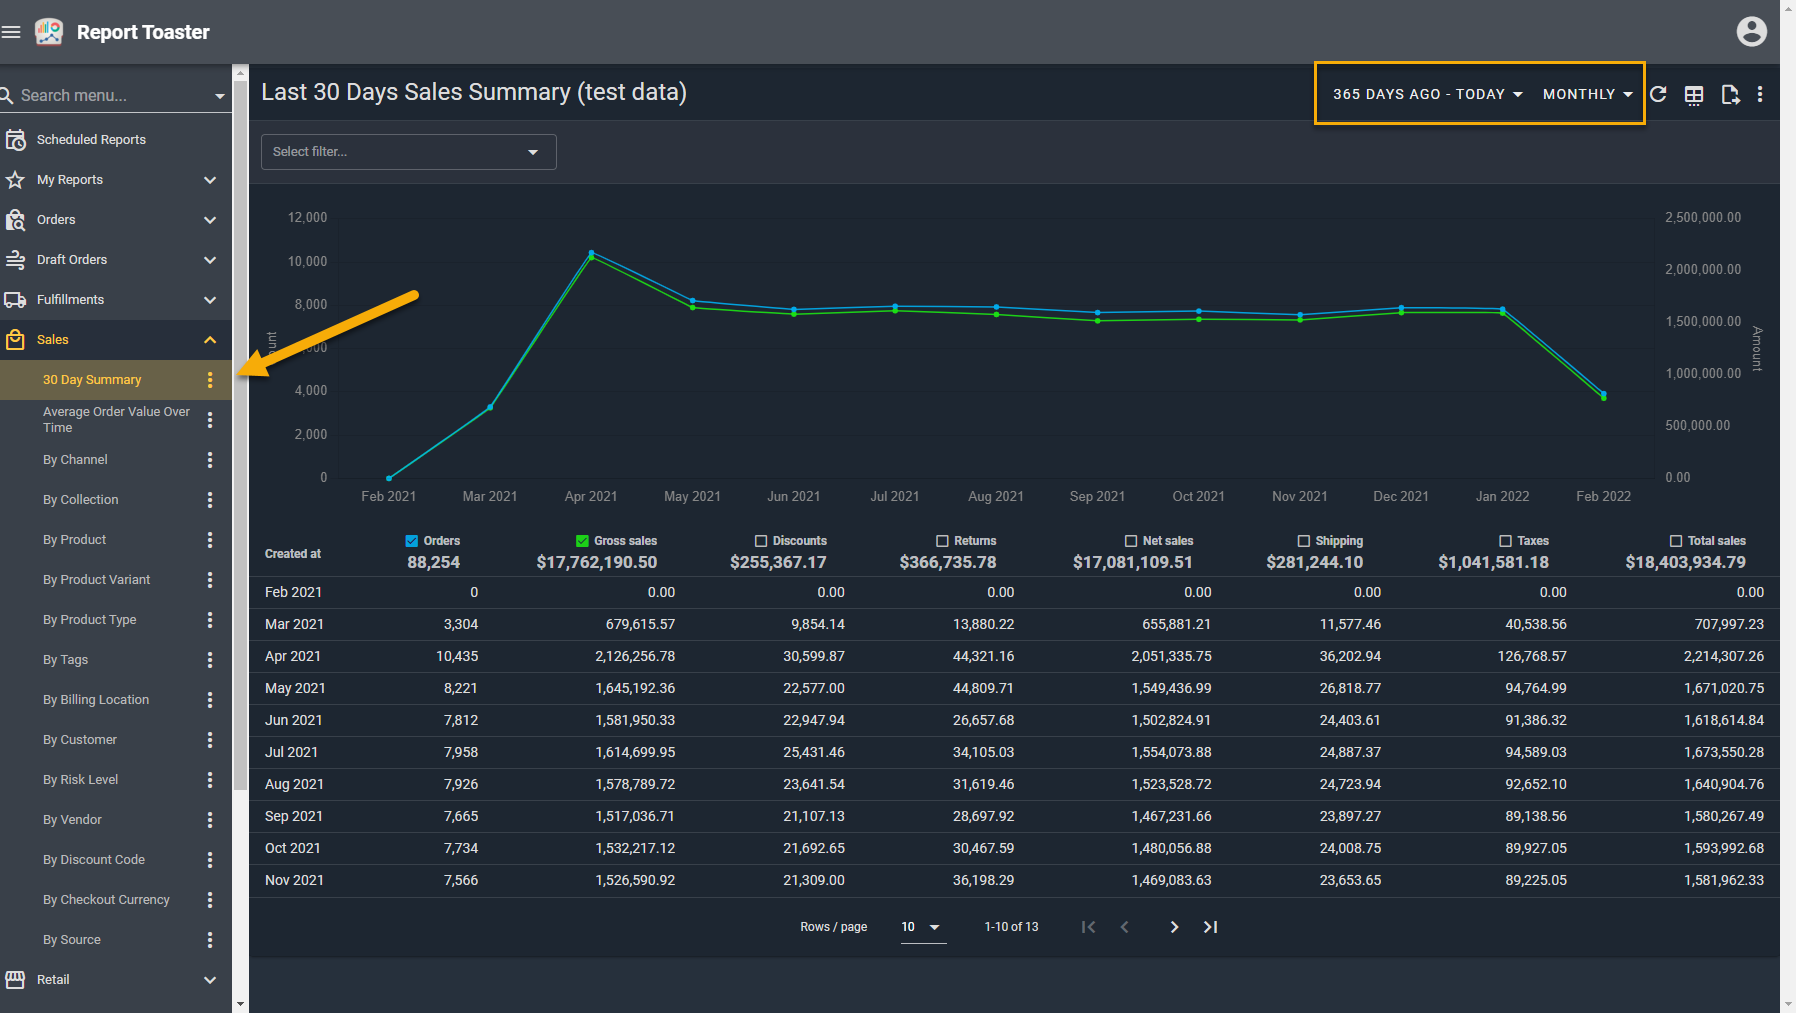This screenshot has width=1796, height=1013.
Task: Click the export report icon
Action: pos(1730,95)
